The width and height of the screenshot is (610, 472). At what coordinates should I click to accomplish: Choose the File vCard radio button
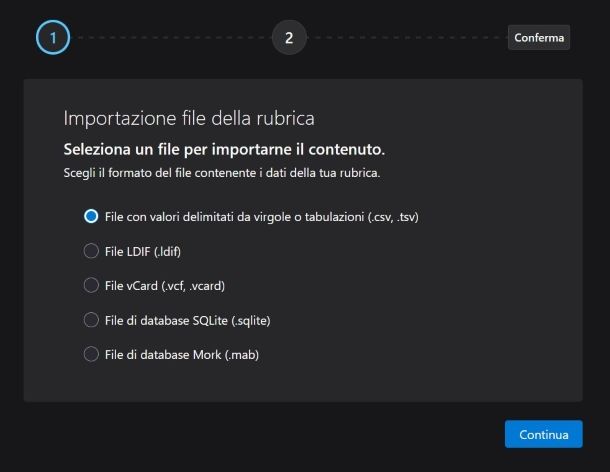point(91,285)
